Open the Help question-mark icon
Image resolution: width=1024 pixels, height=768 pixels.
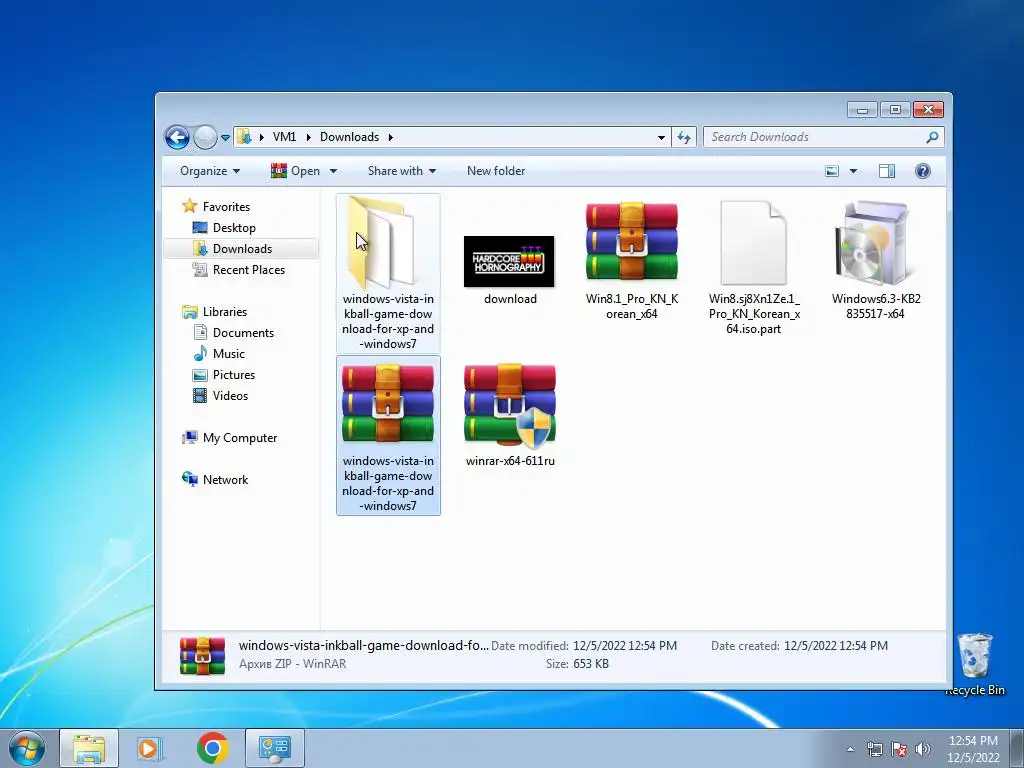pyautogui.click(x=923, y=171)
